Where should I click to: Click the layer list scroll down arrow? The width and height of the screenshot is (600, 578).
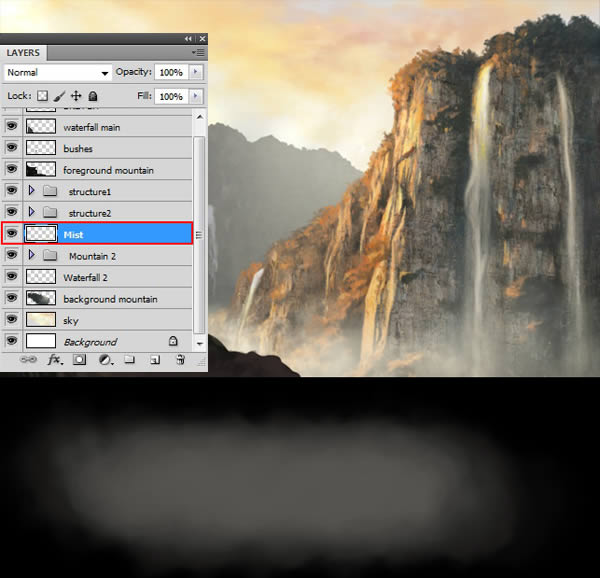click(x=200, y=344)
